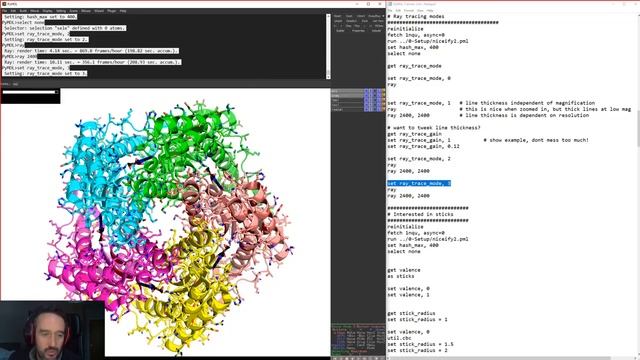
Task: Click the viewer text entry box
Action: (30, 92)
